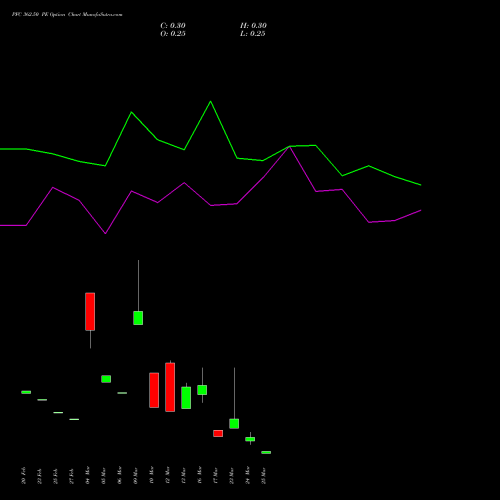Click the '04 Mar' date axis label
Viewport: 500px width, 500px height.
pyautogui.click(x=87, y=475)
